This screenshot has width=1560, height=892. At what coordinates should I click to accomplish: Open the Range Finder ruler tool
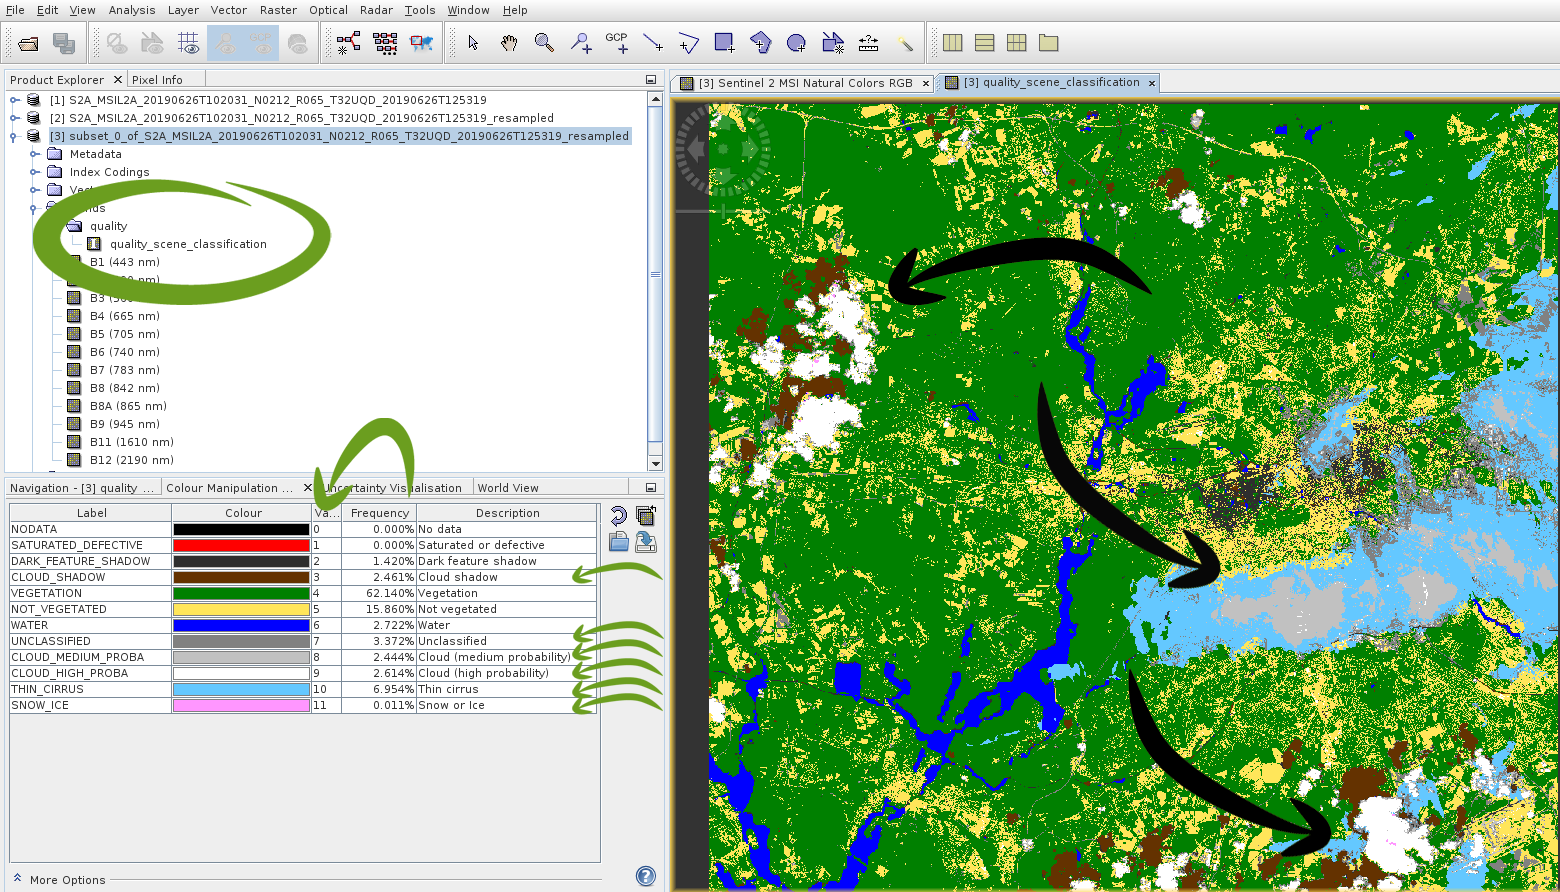point(868,43)
